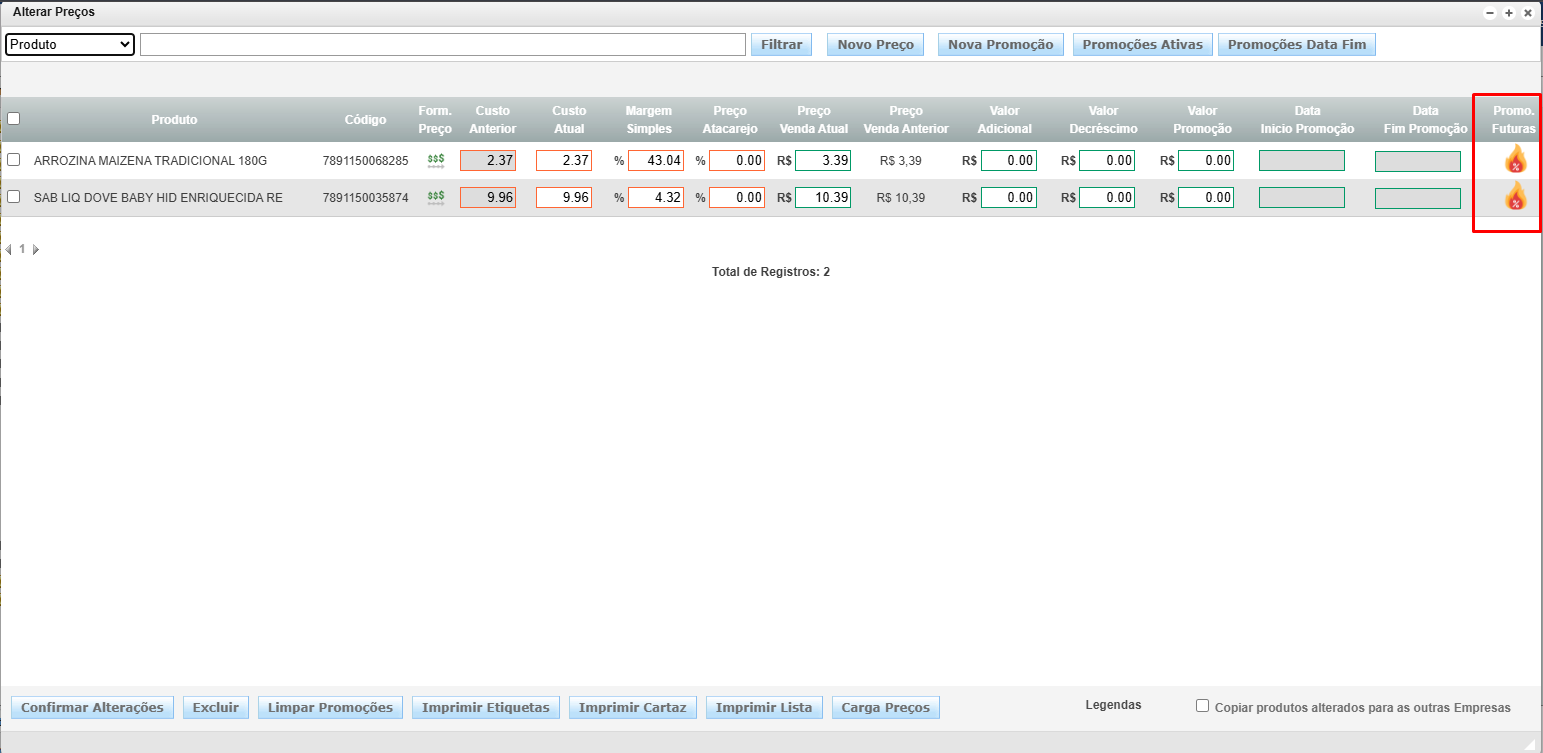Open price formation icon for SAB LIQ DOVE

tap(436, 198)
